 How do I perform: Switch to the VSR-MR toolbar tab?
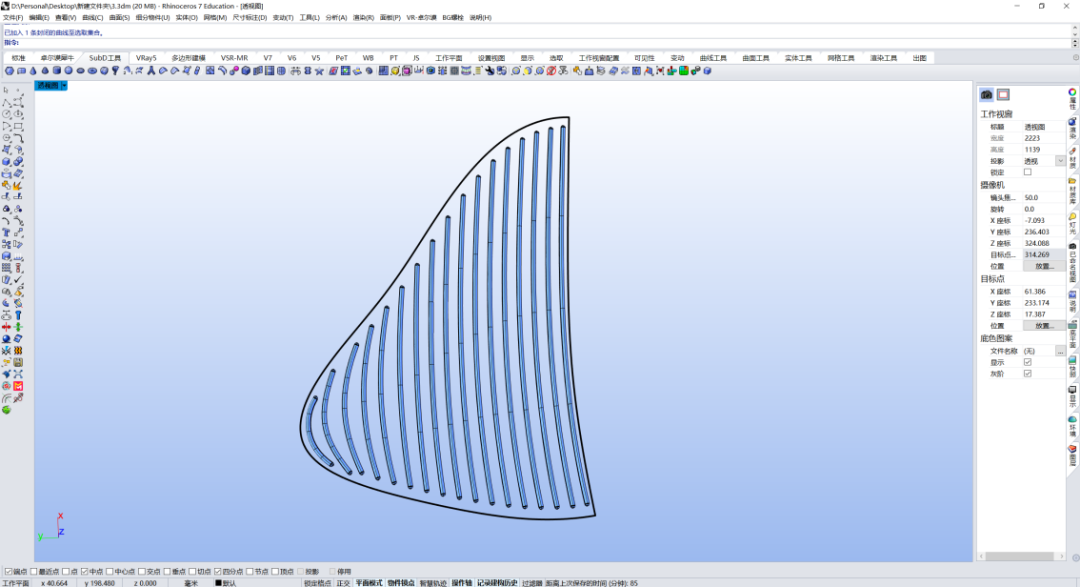click(x=234, y=58)
